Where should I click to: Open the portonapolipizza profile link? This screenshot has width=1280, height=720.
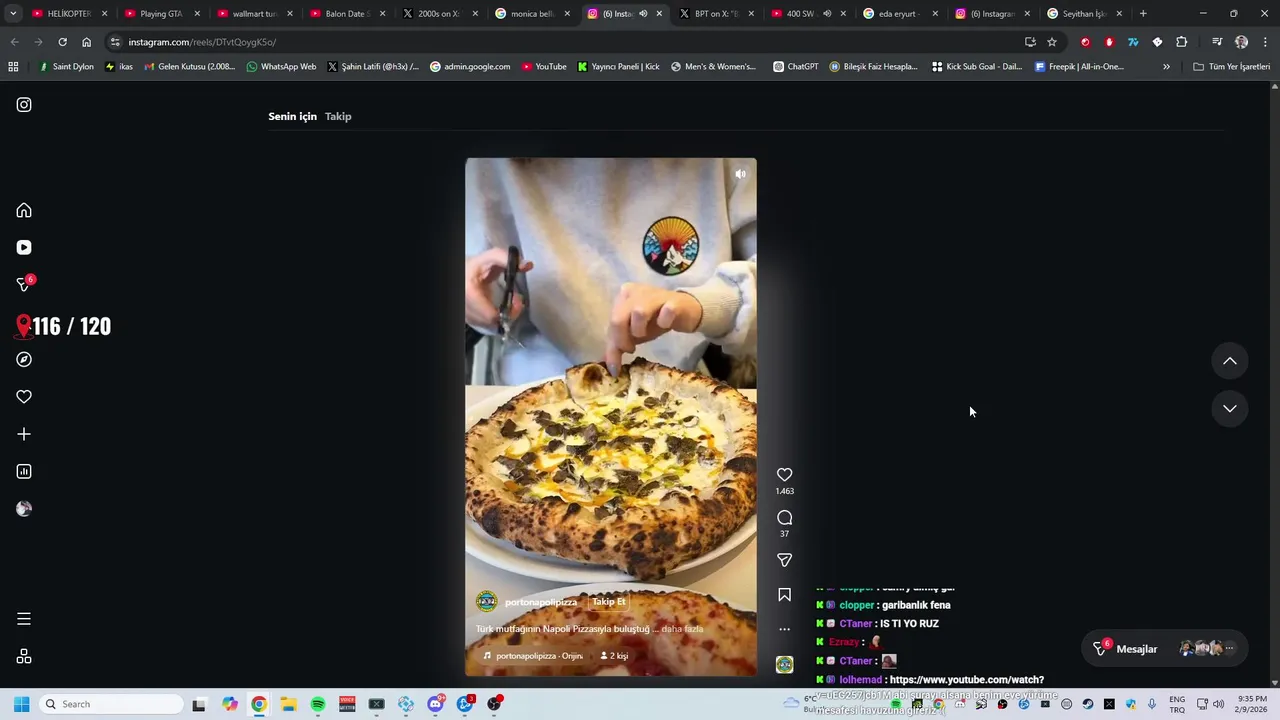tap(541, 602)
